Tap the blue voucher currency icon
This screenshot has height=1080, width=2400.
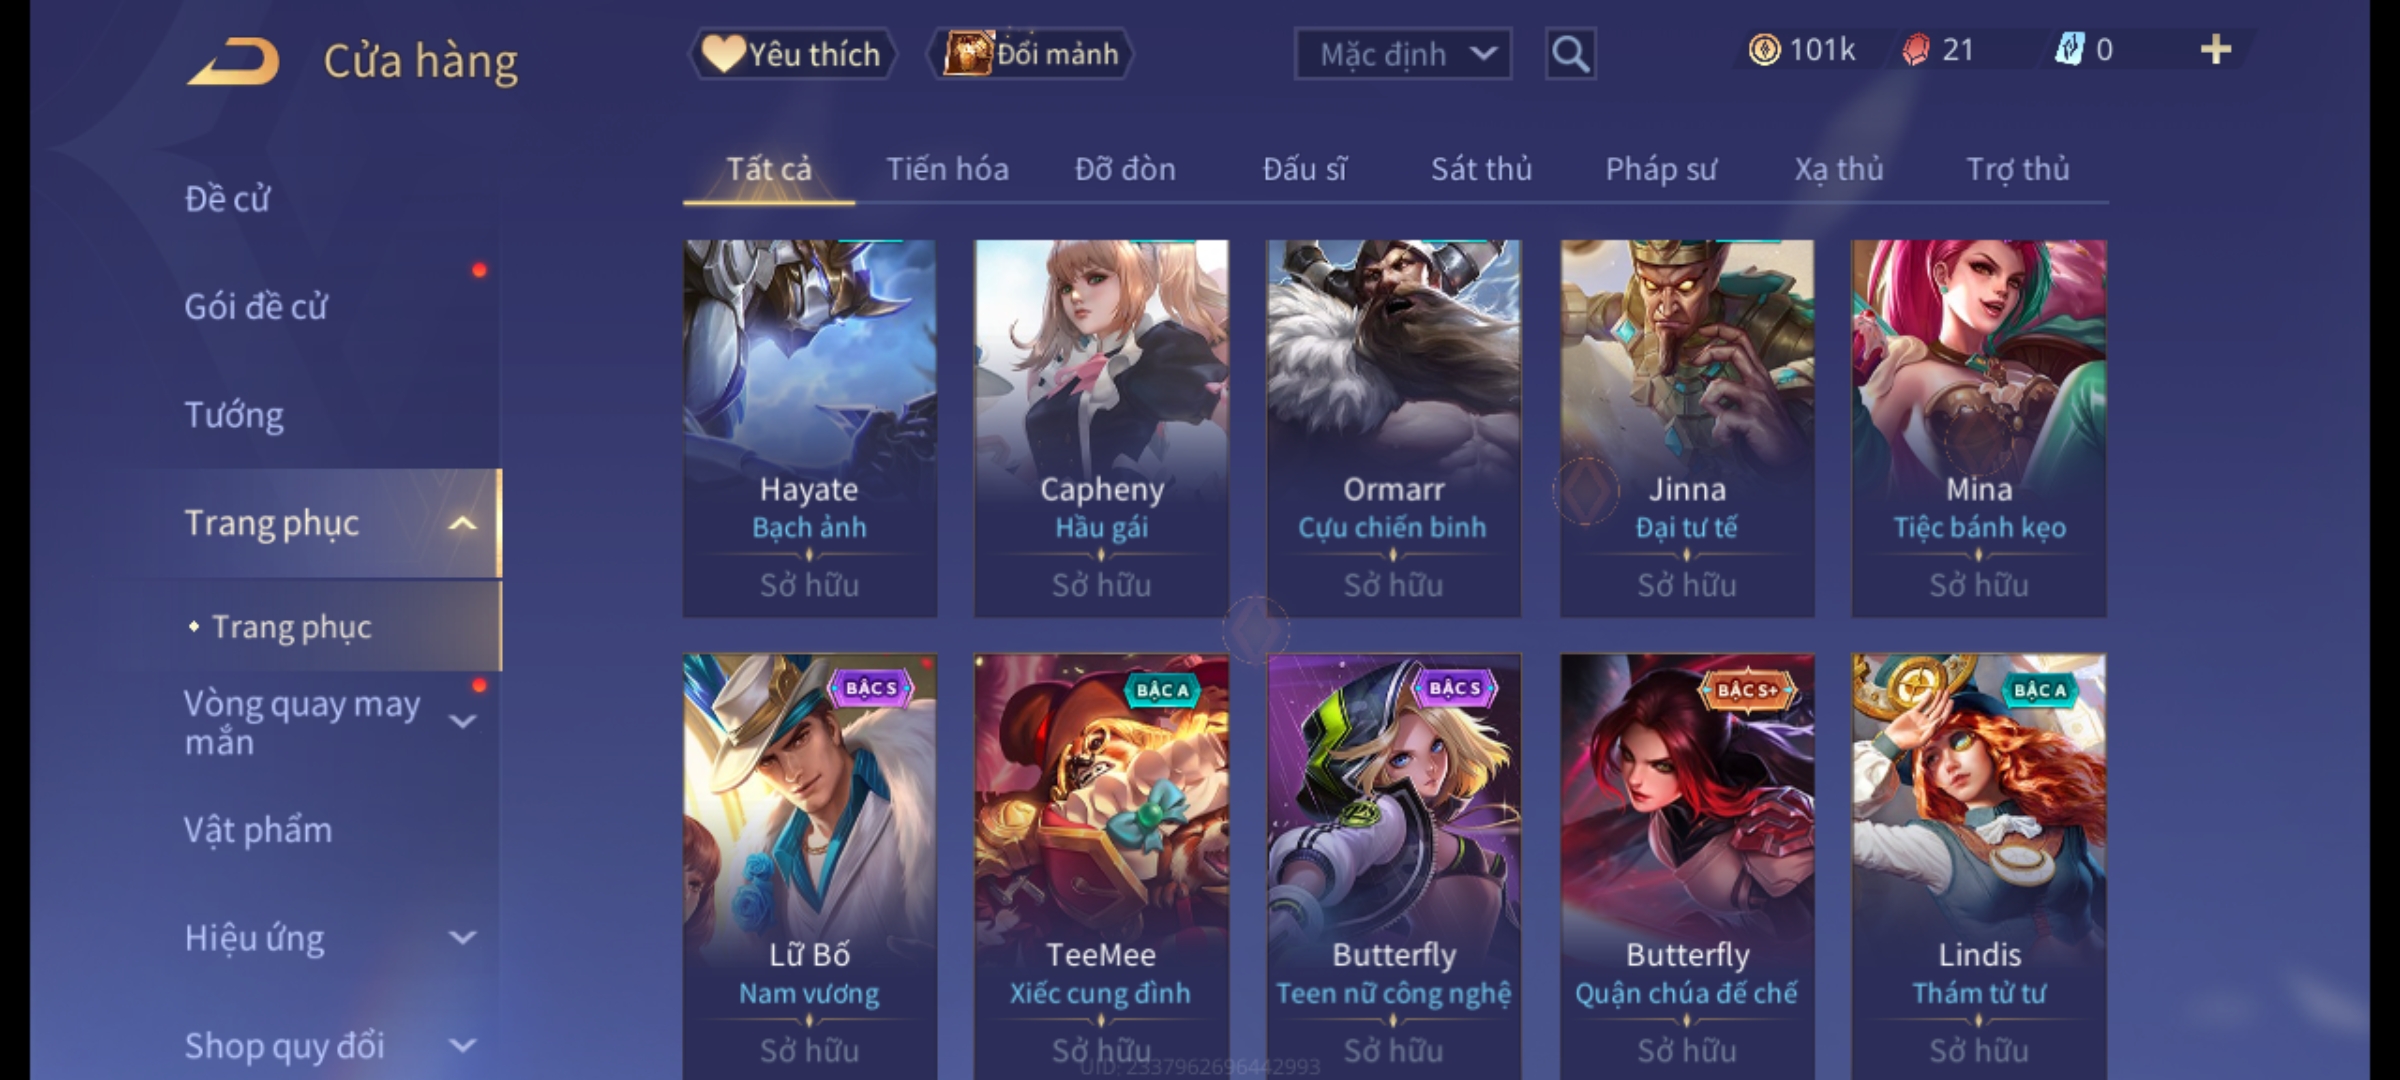coord(2069,50)
